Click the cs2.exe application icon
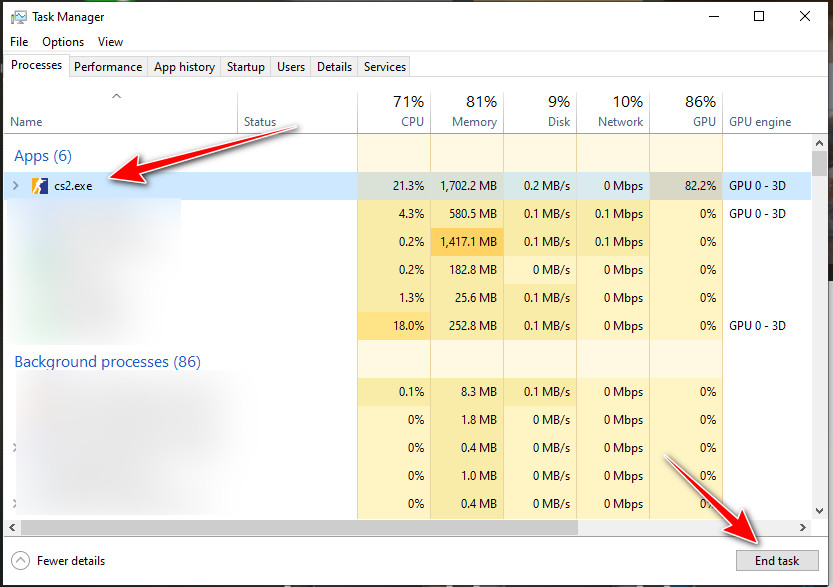The width and height of the screenshot is (833, 587). [x=39, y=185]
